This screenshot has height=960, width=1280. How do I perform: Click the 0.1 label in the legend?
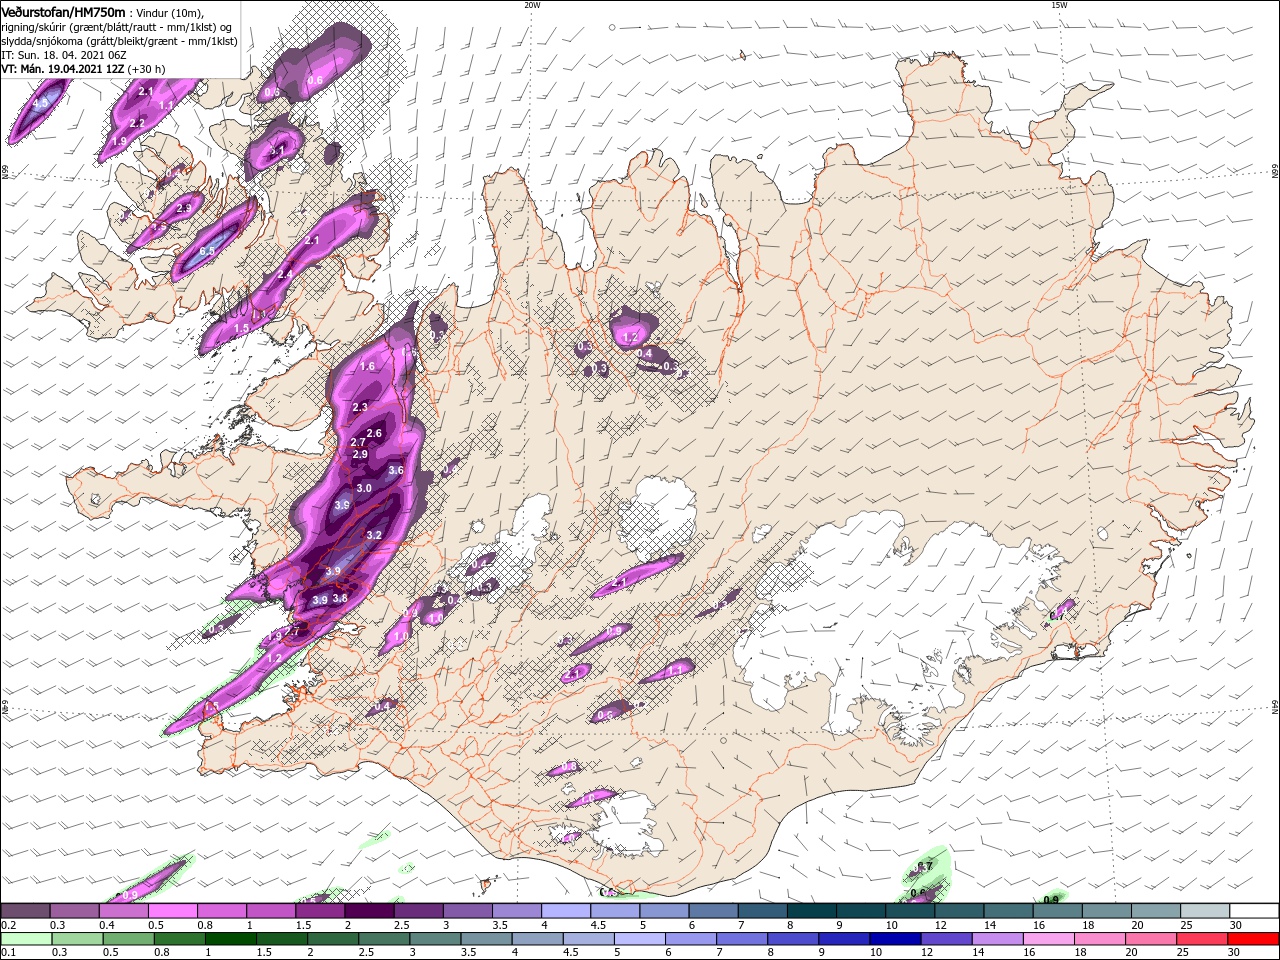(8, 953)
